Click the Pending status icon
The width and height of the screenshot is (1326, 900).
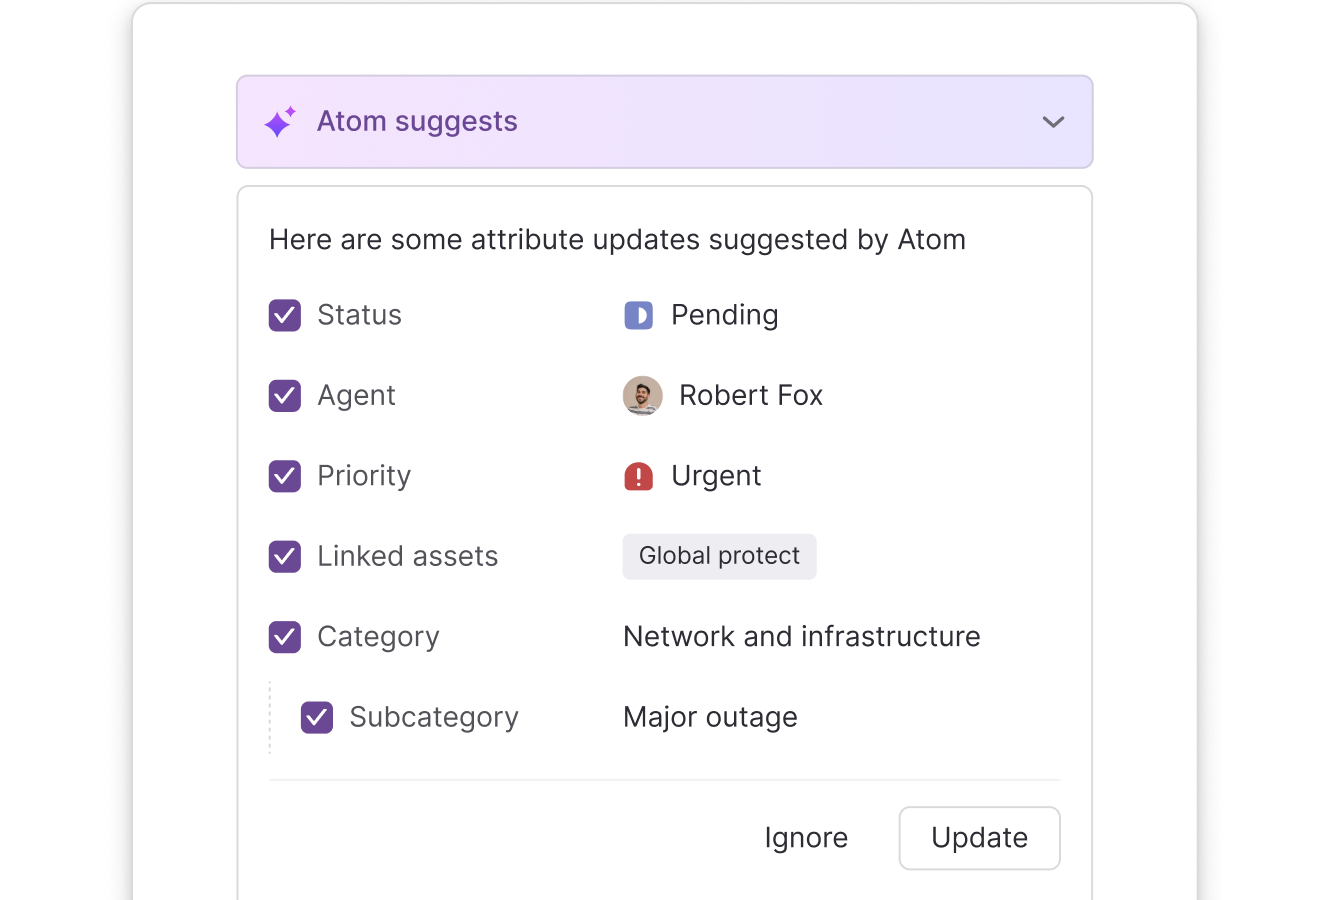639,316
